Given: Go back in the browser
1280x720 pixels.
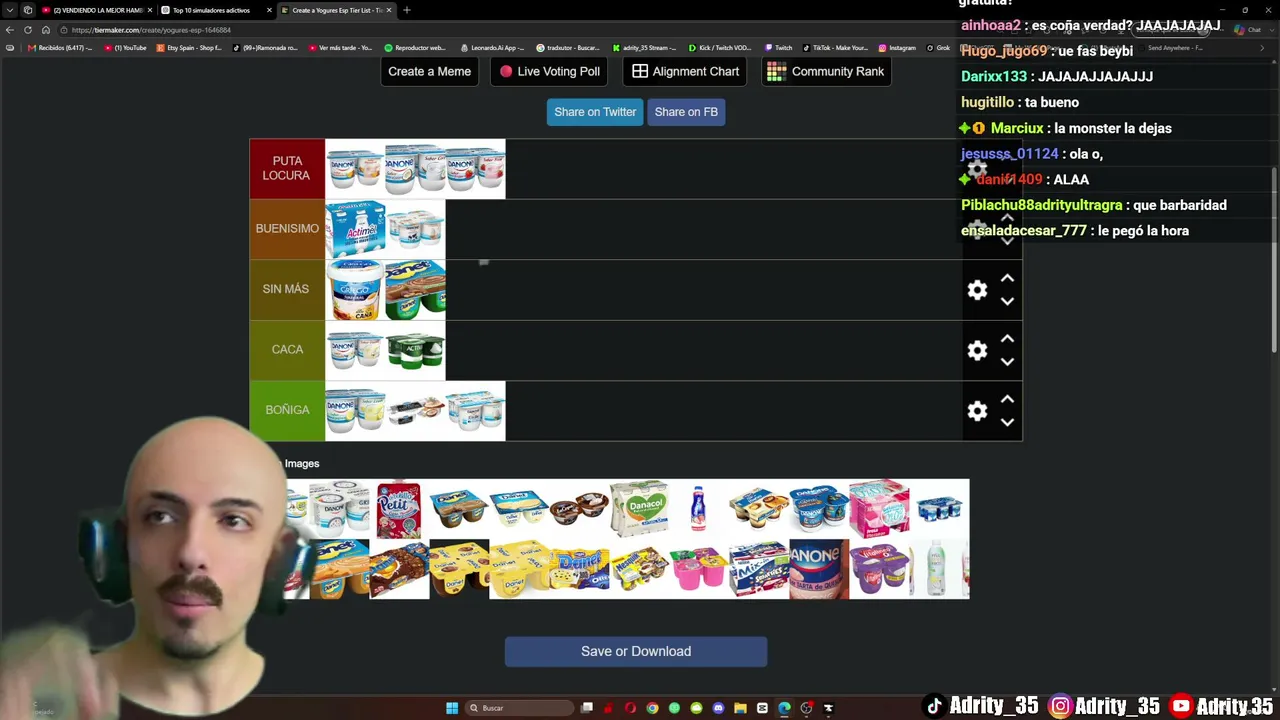Looking at the screenshot, I should [x=10, y=30].
